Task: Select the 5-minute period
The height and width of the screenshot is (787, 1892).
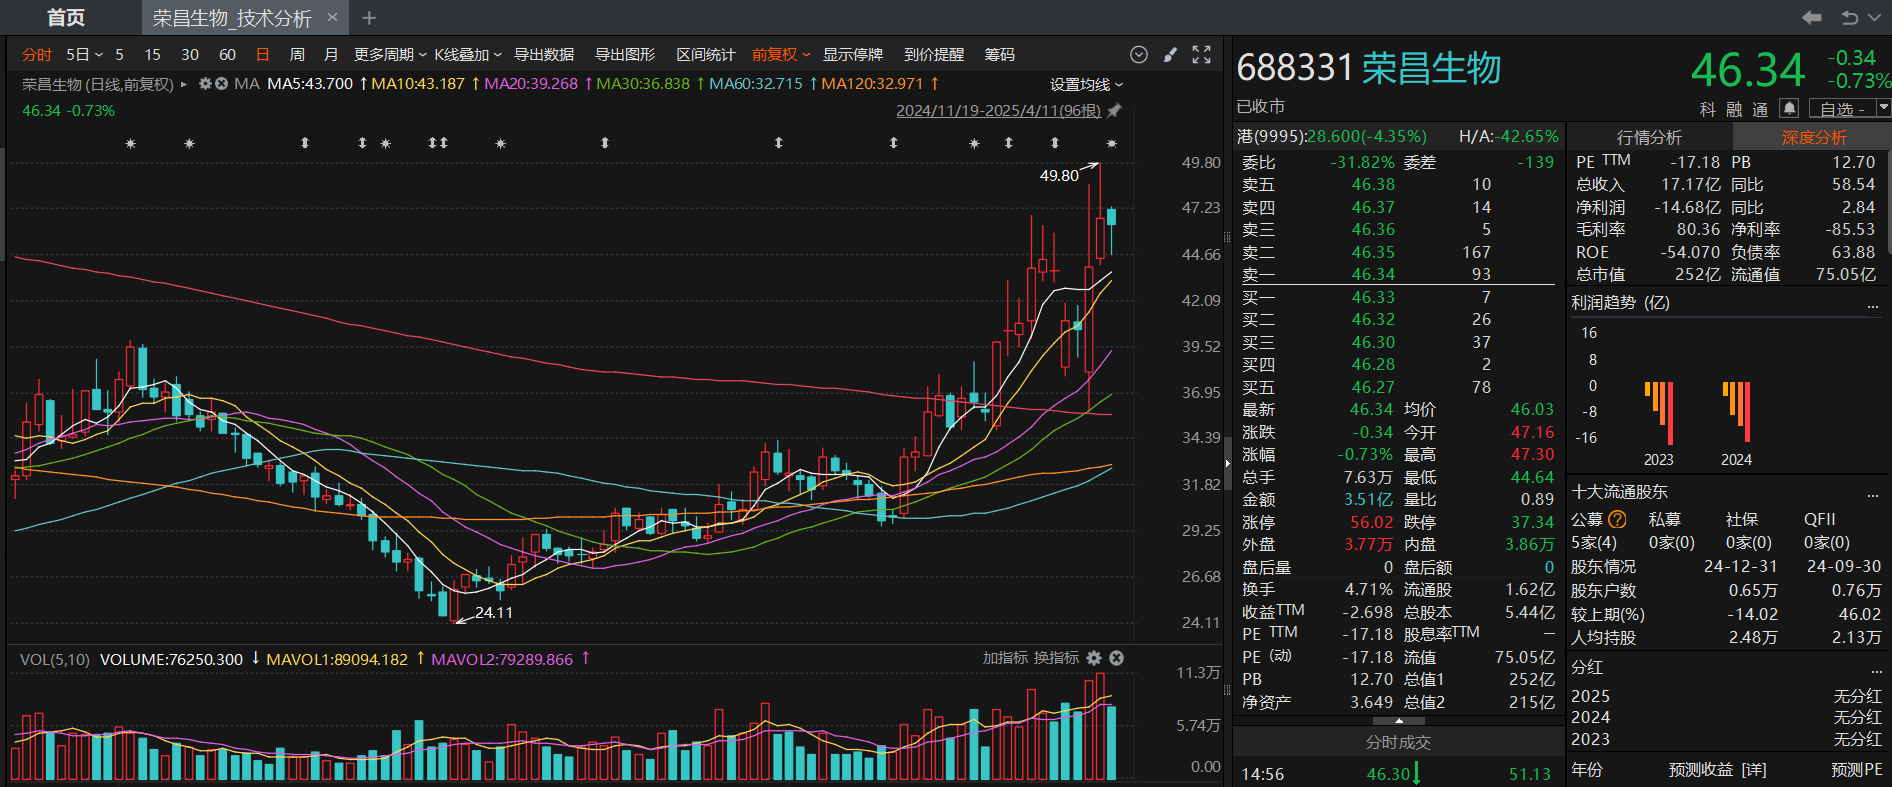Action: click(x=119, y=54)
